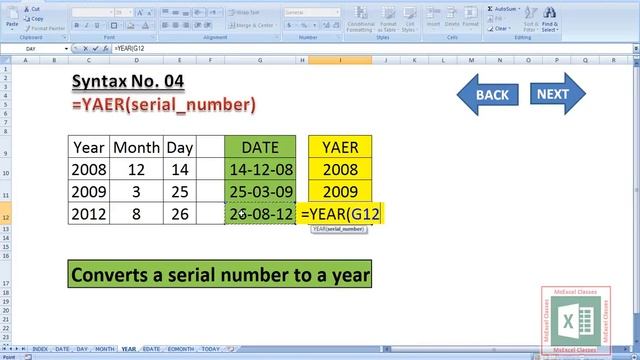The height and width of the screenshot is (360, 640).
Task: Click the Cancel X in formula bar
Action: click(85, 49)
